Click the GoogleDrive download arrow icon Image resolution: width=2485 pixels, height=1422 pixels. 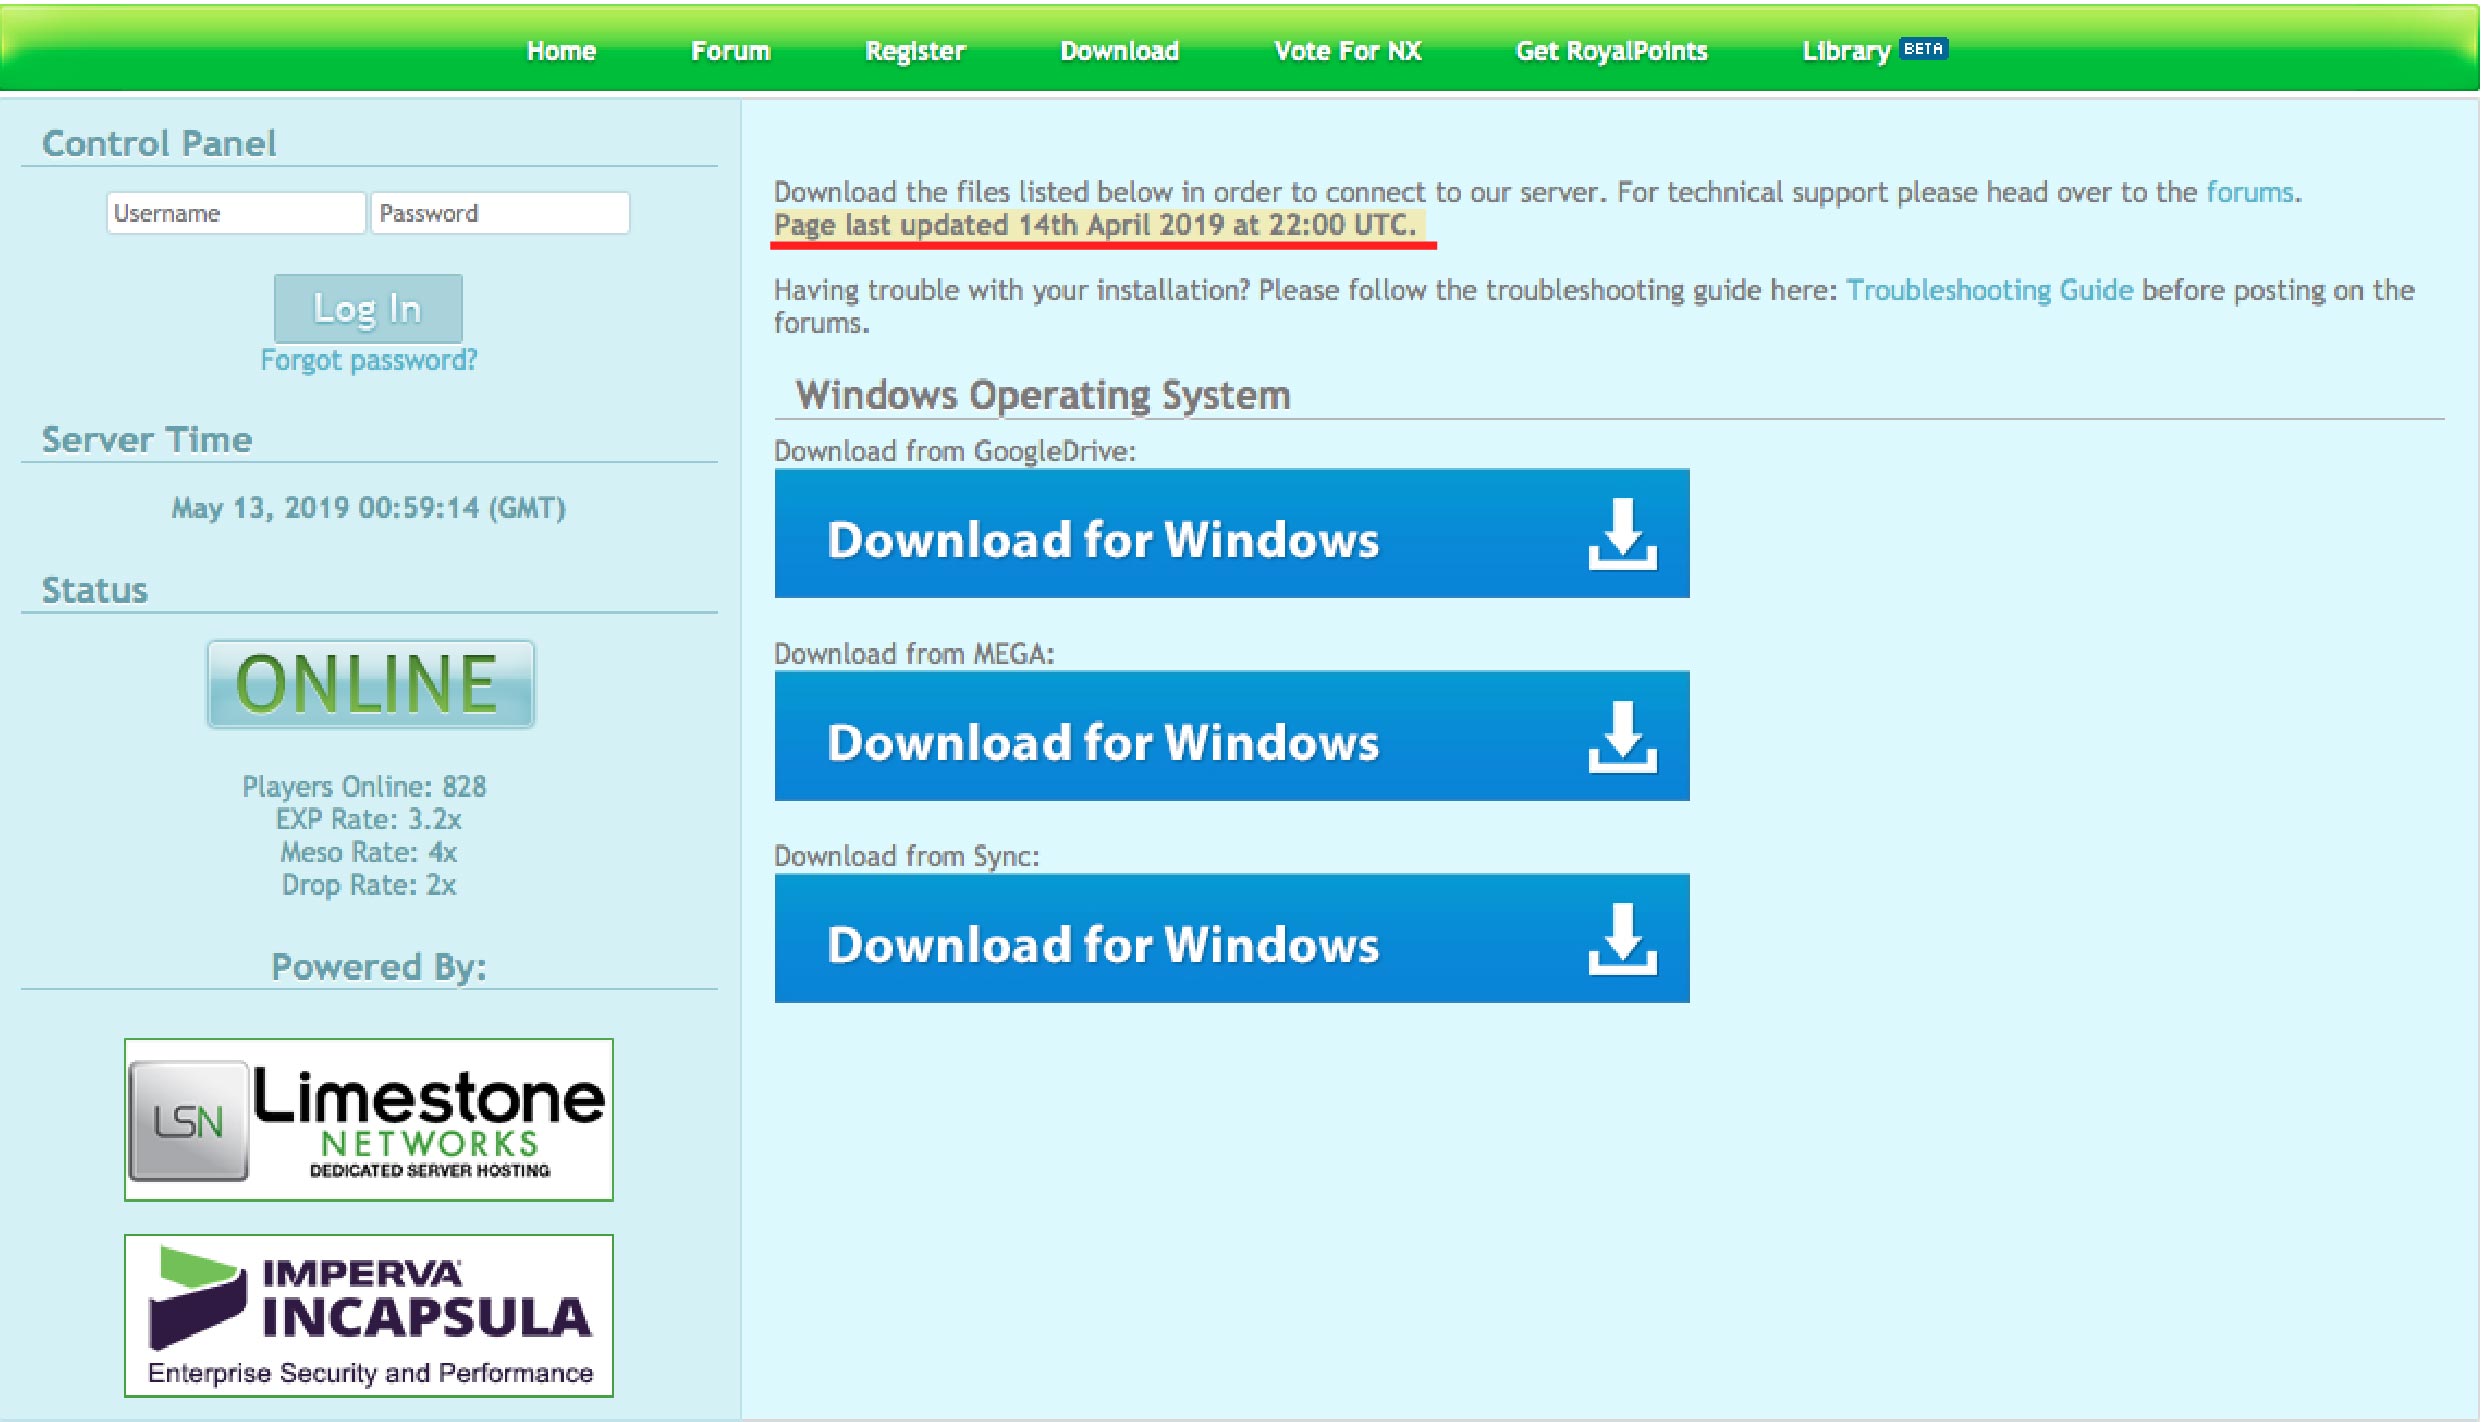click(x=1621, y=535)
